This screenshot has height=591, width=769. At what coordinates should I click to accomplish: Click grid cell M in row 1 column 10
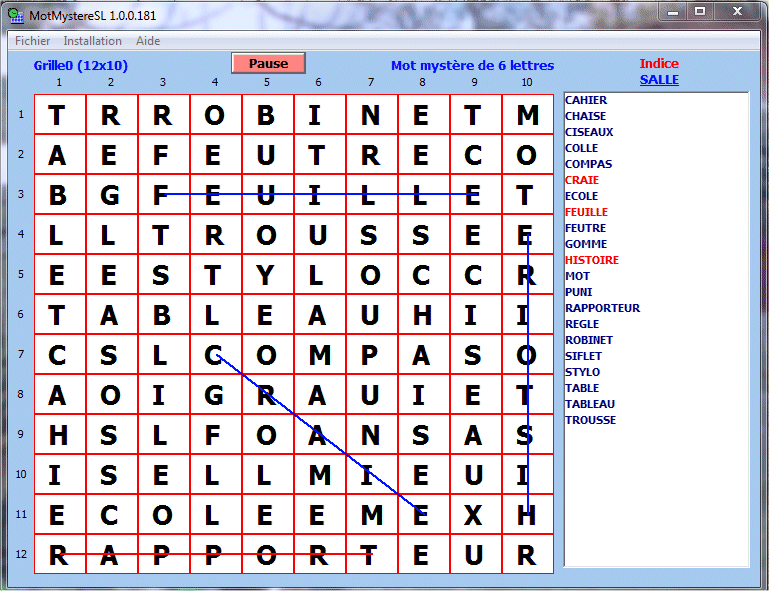[527, 115]
